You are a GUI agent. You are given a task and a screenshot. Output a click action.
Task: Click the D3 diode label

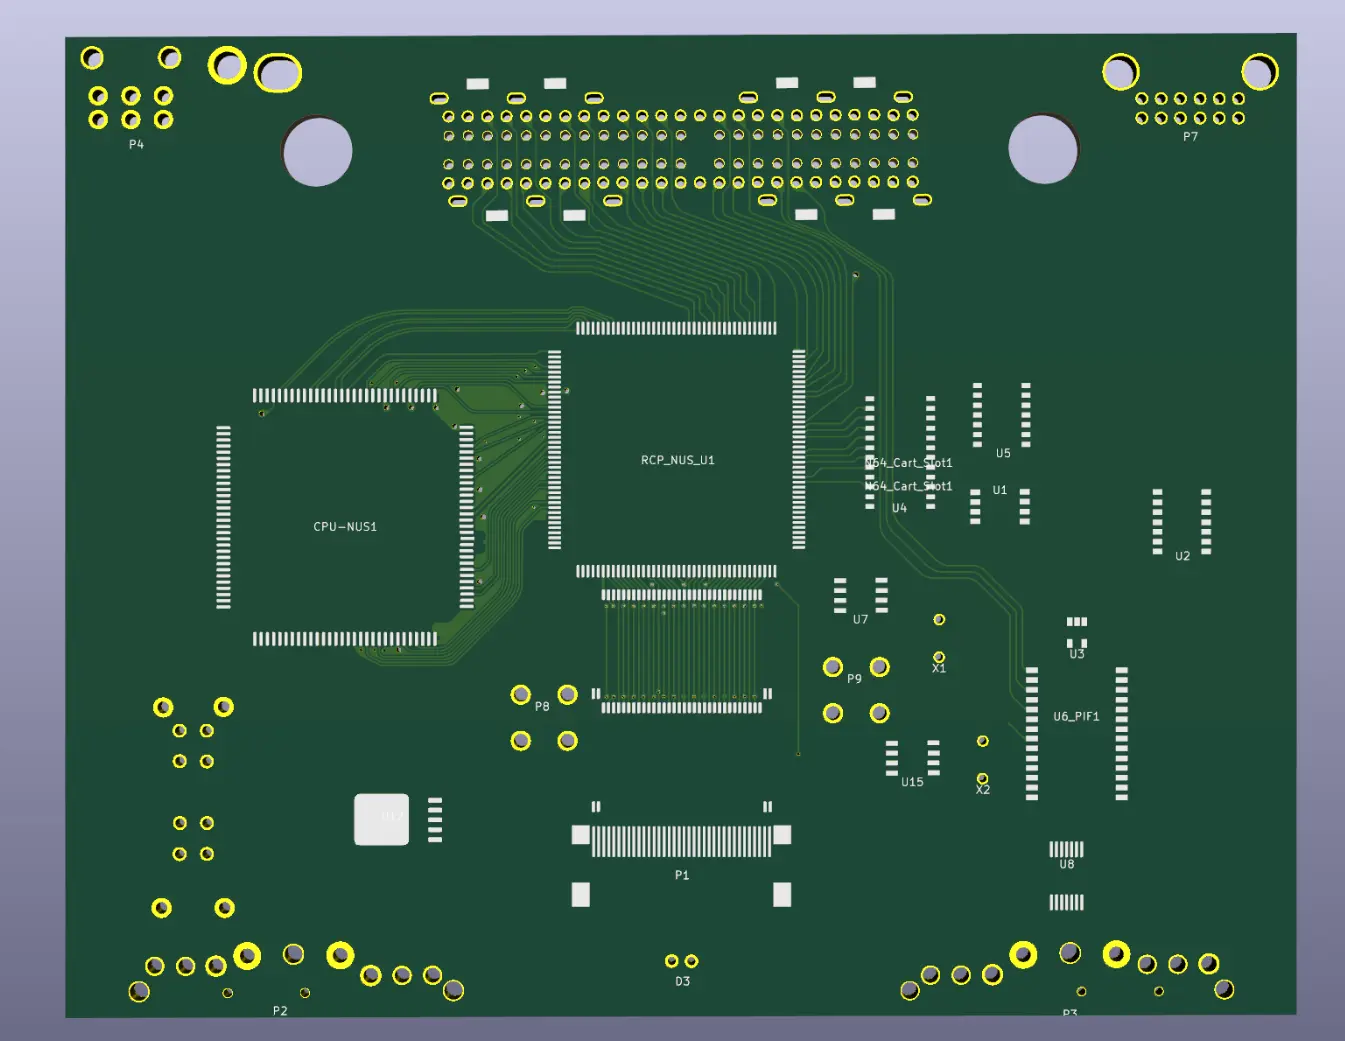(682, 981)
